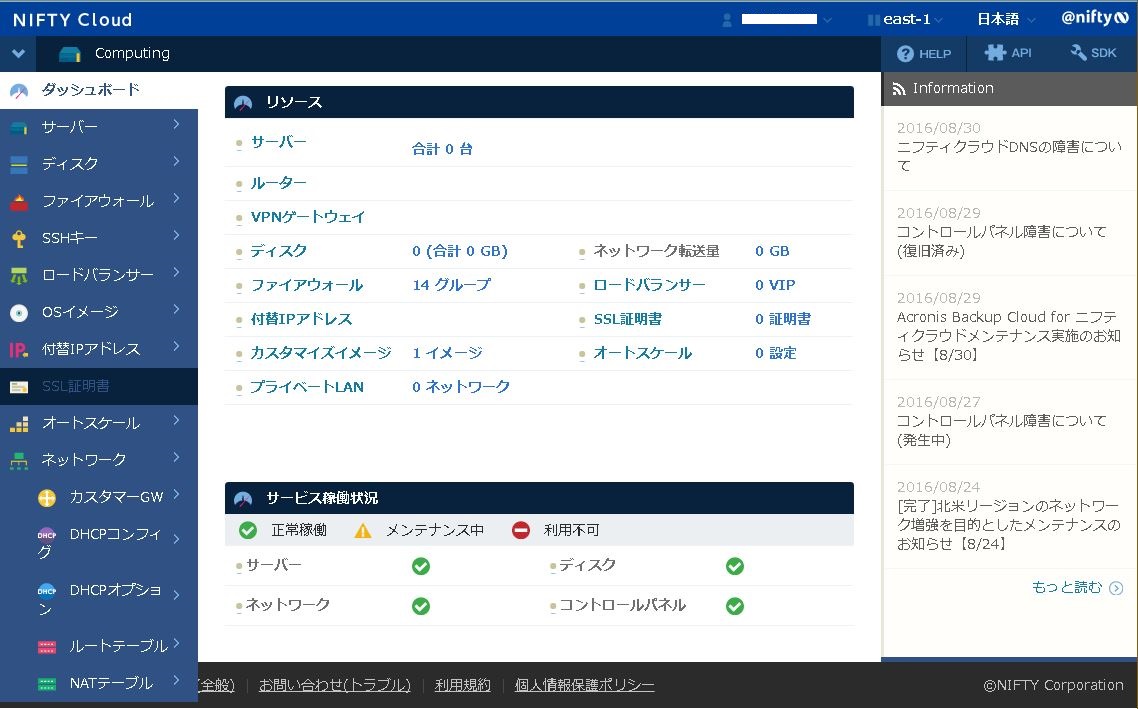Expand the ディスク sidebar submenu arrow
This screenshot has height=709, width=1138.
pos(176,162)
